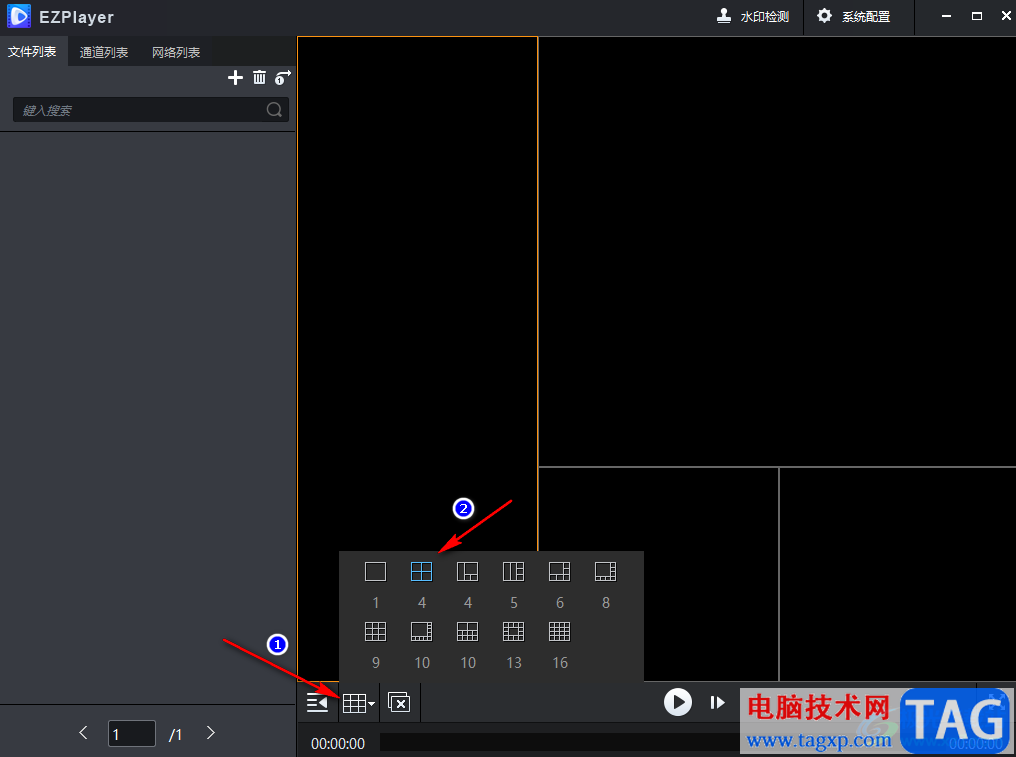Click the magnifier icon in search box
Image resolution: width=1016 pixels, height=757 pixels.
click(274, 110)
